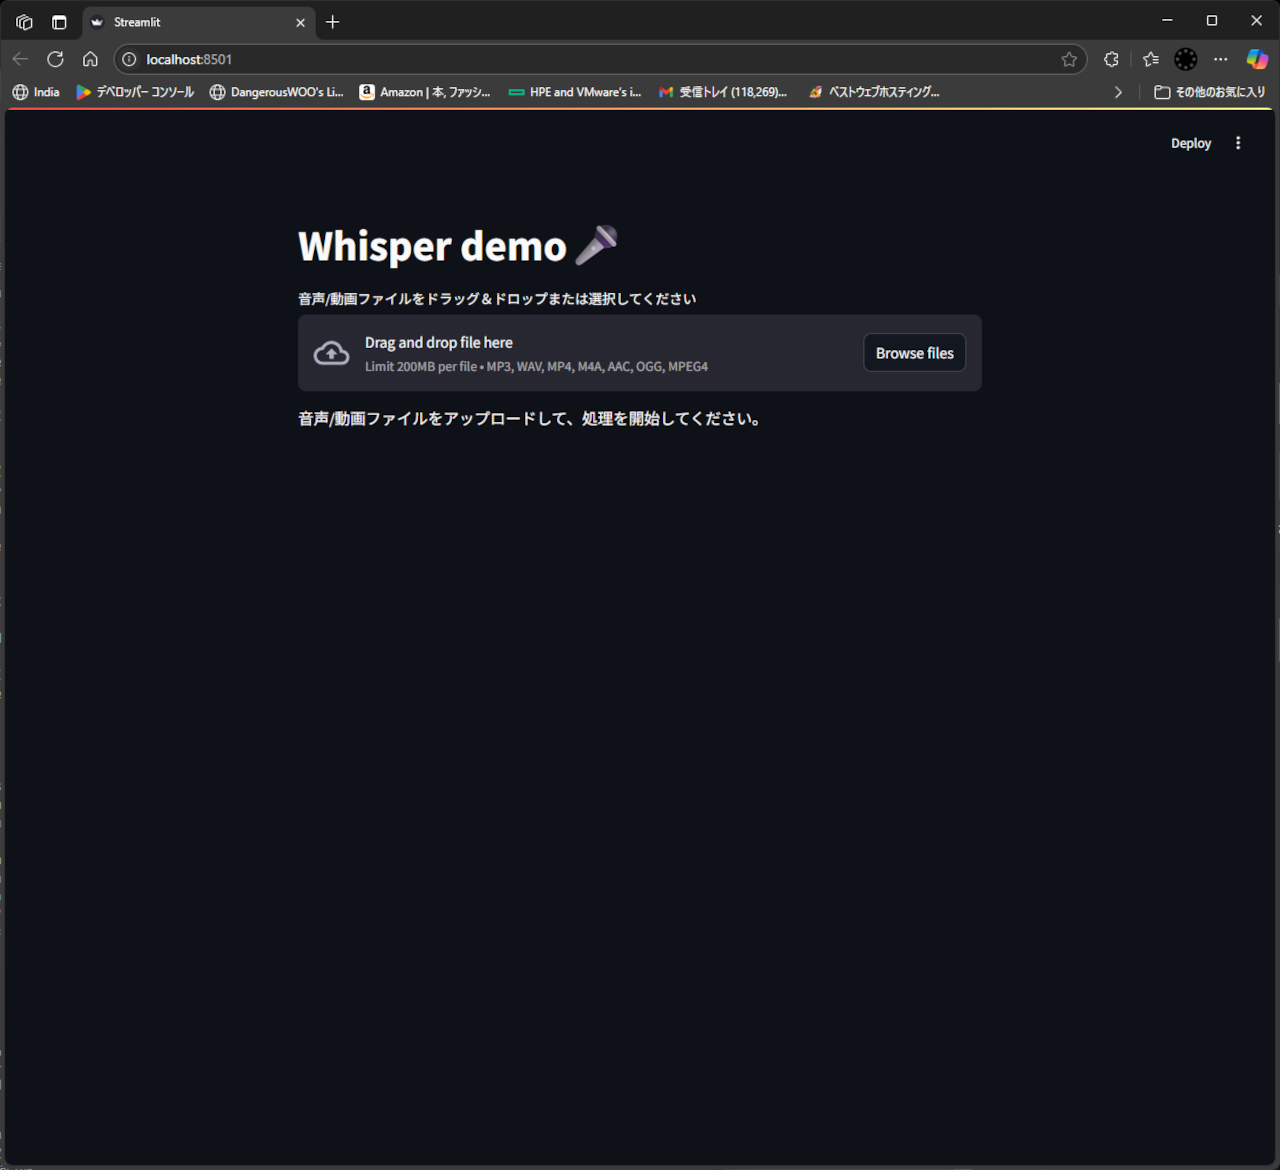
Task: Open the デベロッパー コンソール bookmark
Action: point(135,92)
